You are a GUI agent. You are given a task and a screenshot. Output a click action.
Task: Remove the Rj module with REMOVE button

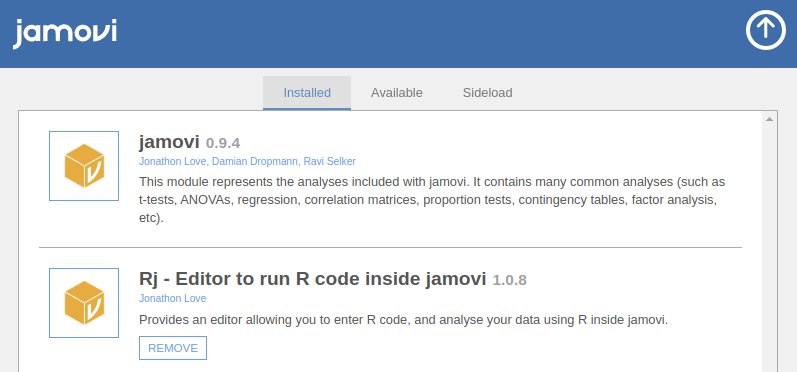pos(173,348)
